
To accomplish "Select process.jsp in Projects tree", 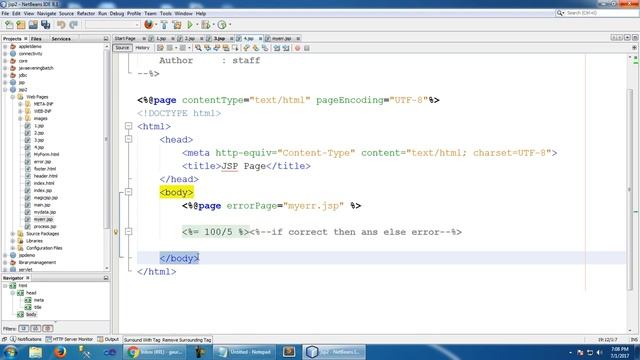I will (x=45, y=227).
